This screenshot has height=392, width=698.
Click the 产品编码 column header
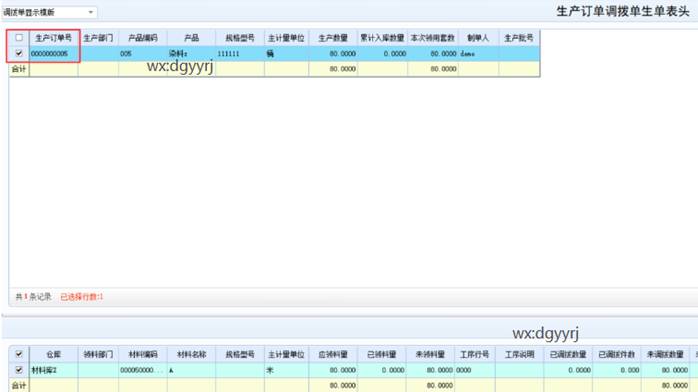click(143, 38)
